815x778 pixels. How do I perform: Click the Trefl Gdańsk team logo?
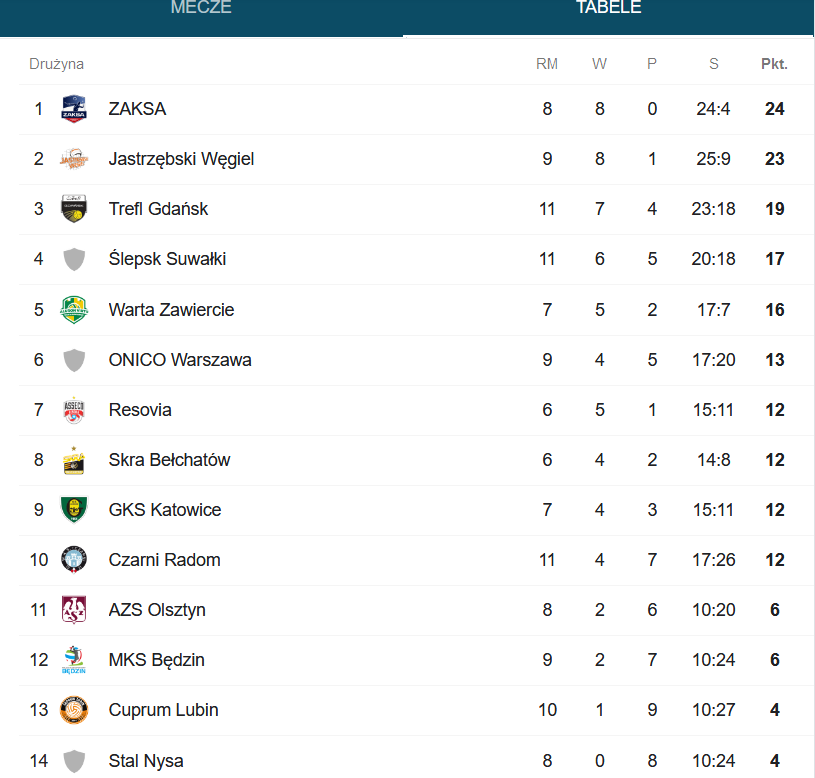point(74,209)
